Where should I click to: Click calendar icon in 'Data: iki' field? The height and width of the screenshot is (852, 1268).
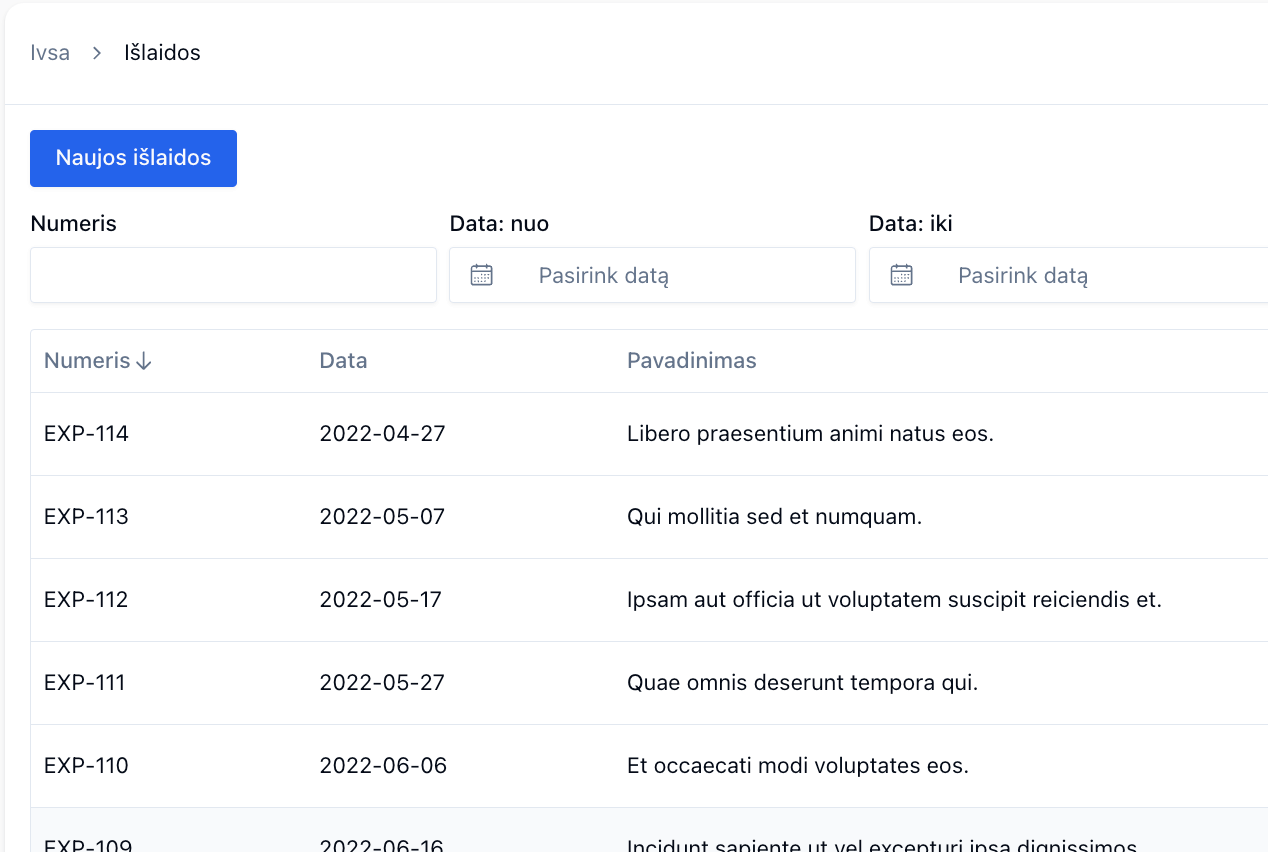[x=901, y=275]
